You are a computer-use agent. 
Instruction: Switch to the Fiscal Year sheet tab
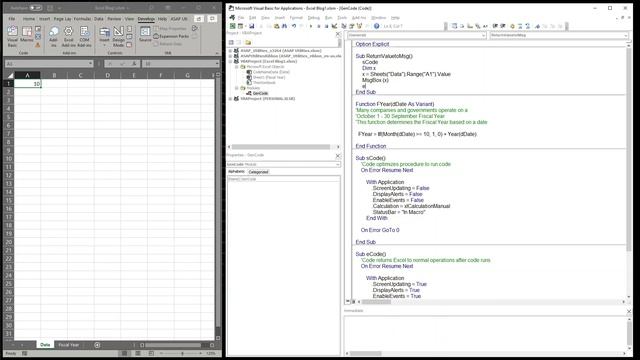68,345
